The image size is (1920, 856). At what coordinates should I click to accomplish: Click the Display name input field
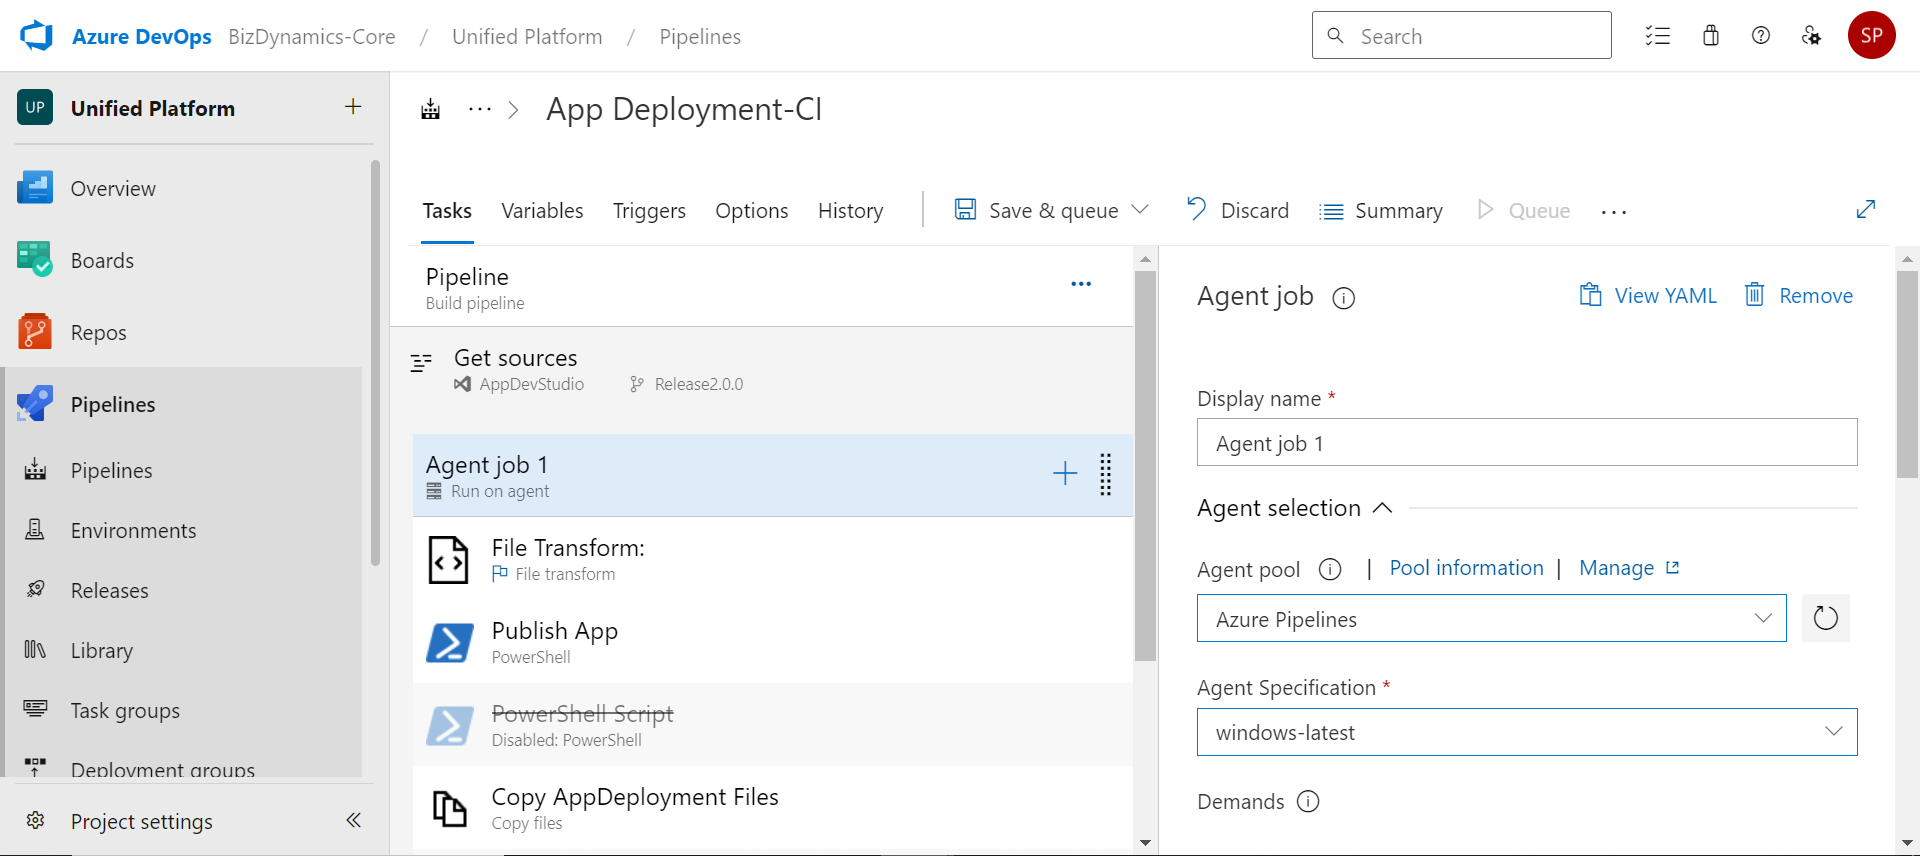click(1527, 442)
